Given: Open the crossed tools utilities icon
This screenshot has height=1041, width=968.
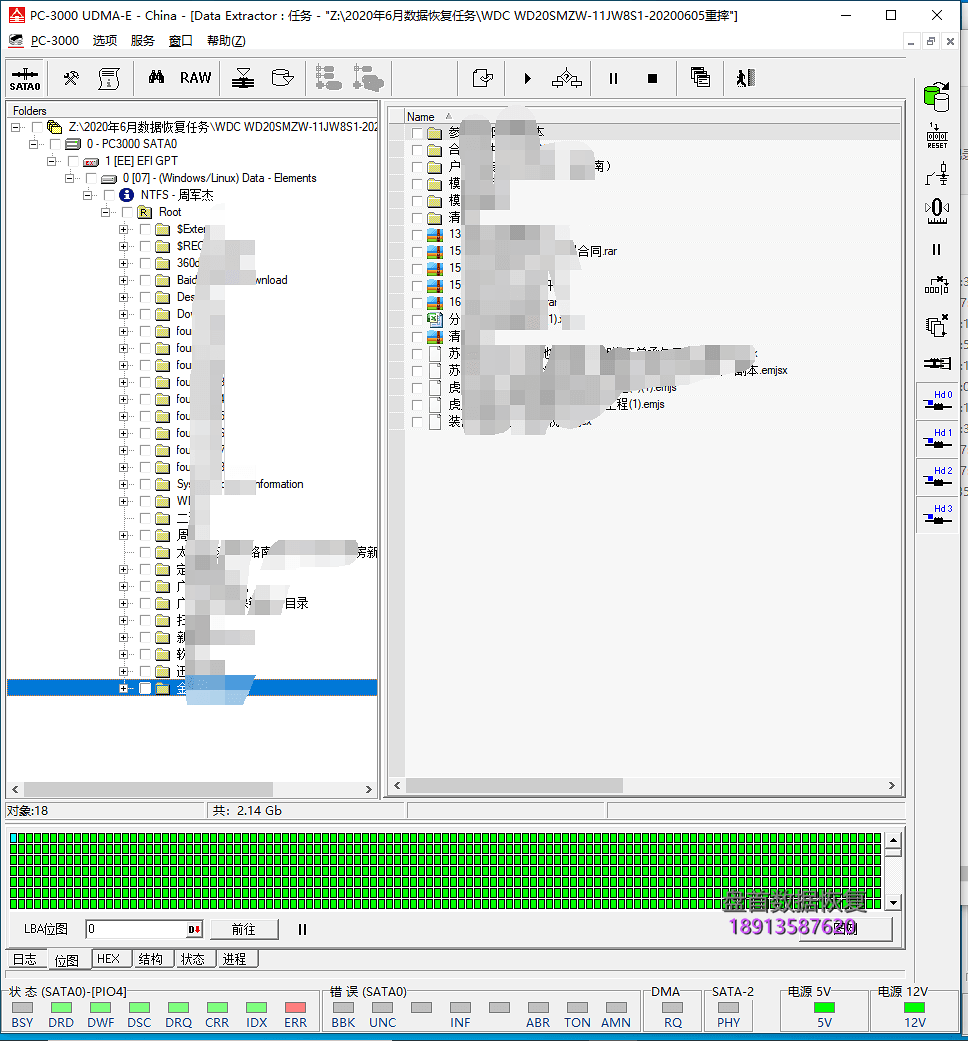Looking at the screenshot, I should pos(71,78).
